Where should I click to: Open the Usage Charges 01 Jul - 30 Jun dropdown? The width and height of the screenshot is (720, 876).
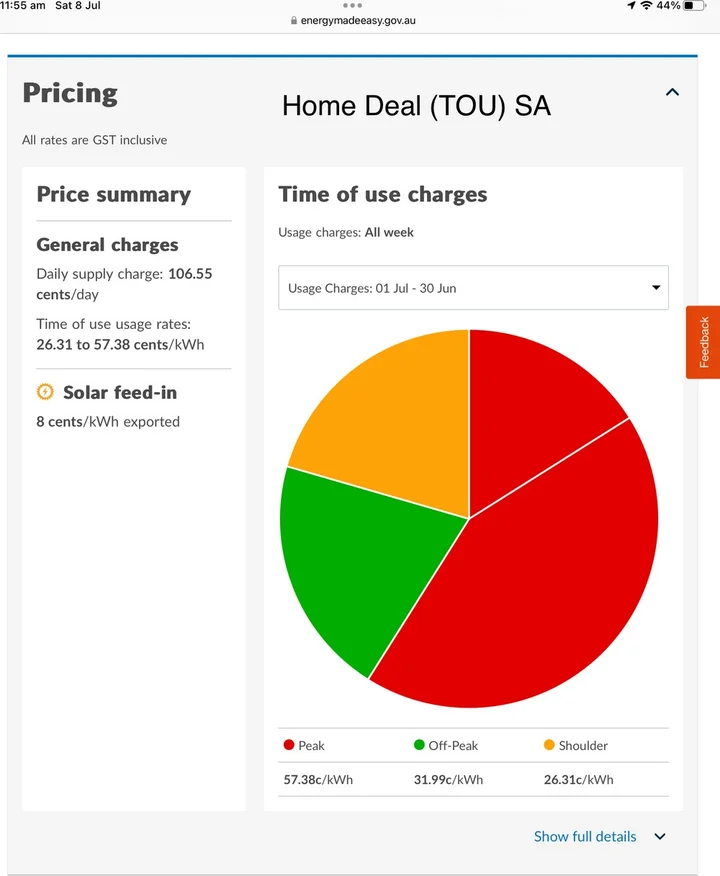coord(473,288)
